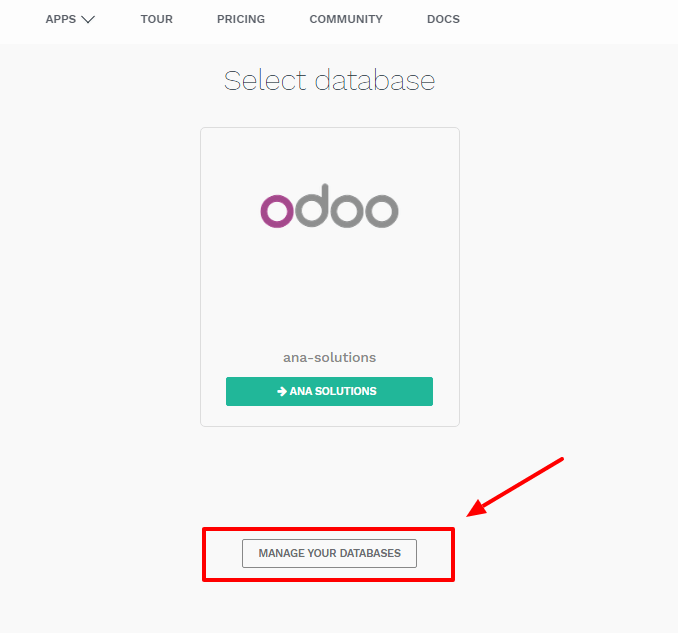
Task: Click the MANAGE YOUR DATABASES button
Action: [329, 553]
